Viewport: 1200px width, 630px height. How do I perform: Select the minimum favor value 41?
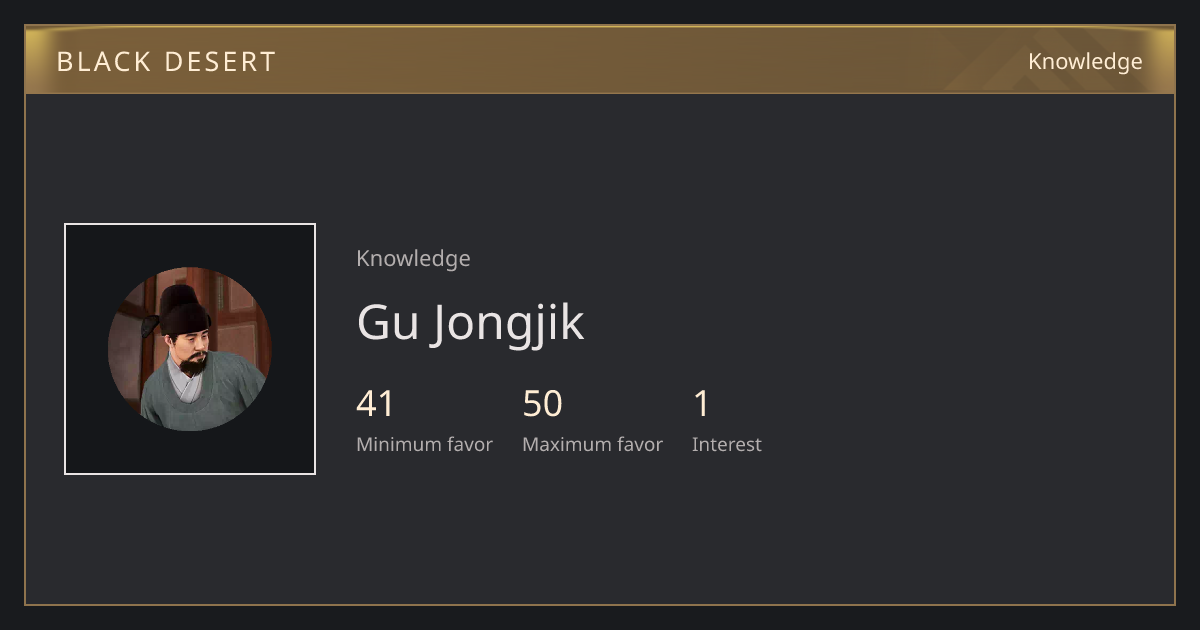click(x=375, y=403)
